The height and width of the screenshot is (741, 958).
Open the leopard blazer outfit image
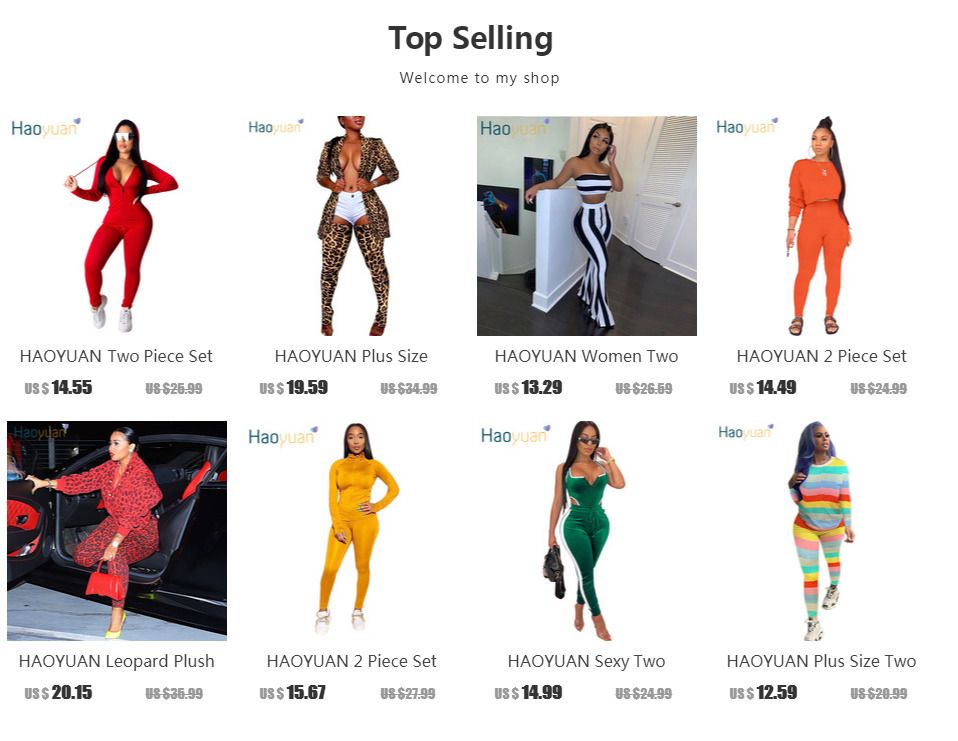click(352, 225)
